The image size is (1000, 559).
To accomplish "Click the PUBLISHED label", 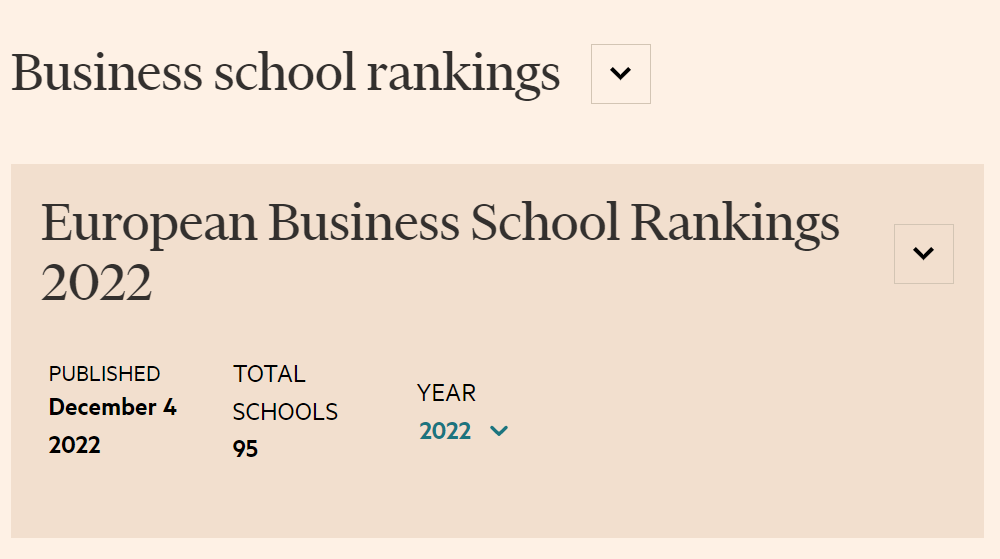I will (104, 374).
